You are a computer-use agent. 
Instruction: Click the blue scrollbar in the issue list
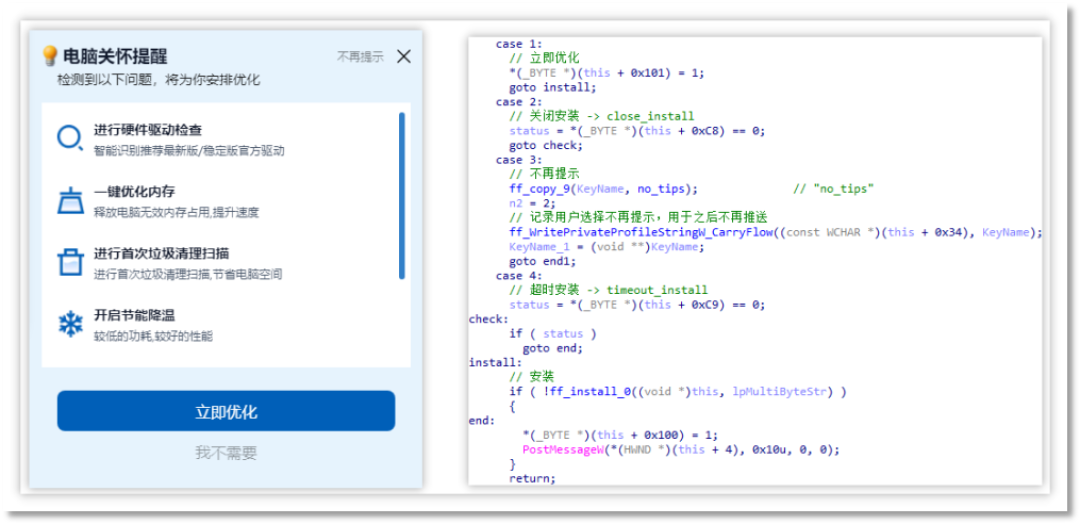coord(402,196)
